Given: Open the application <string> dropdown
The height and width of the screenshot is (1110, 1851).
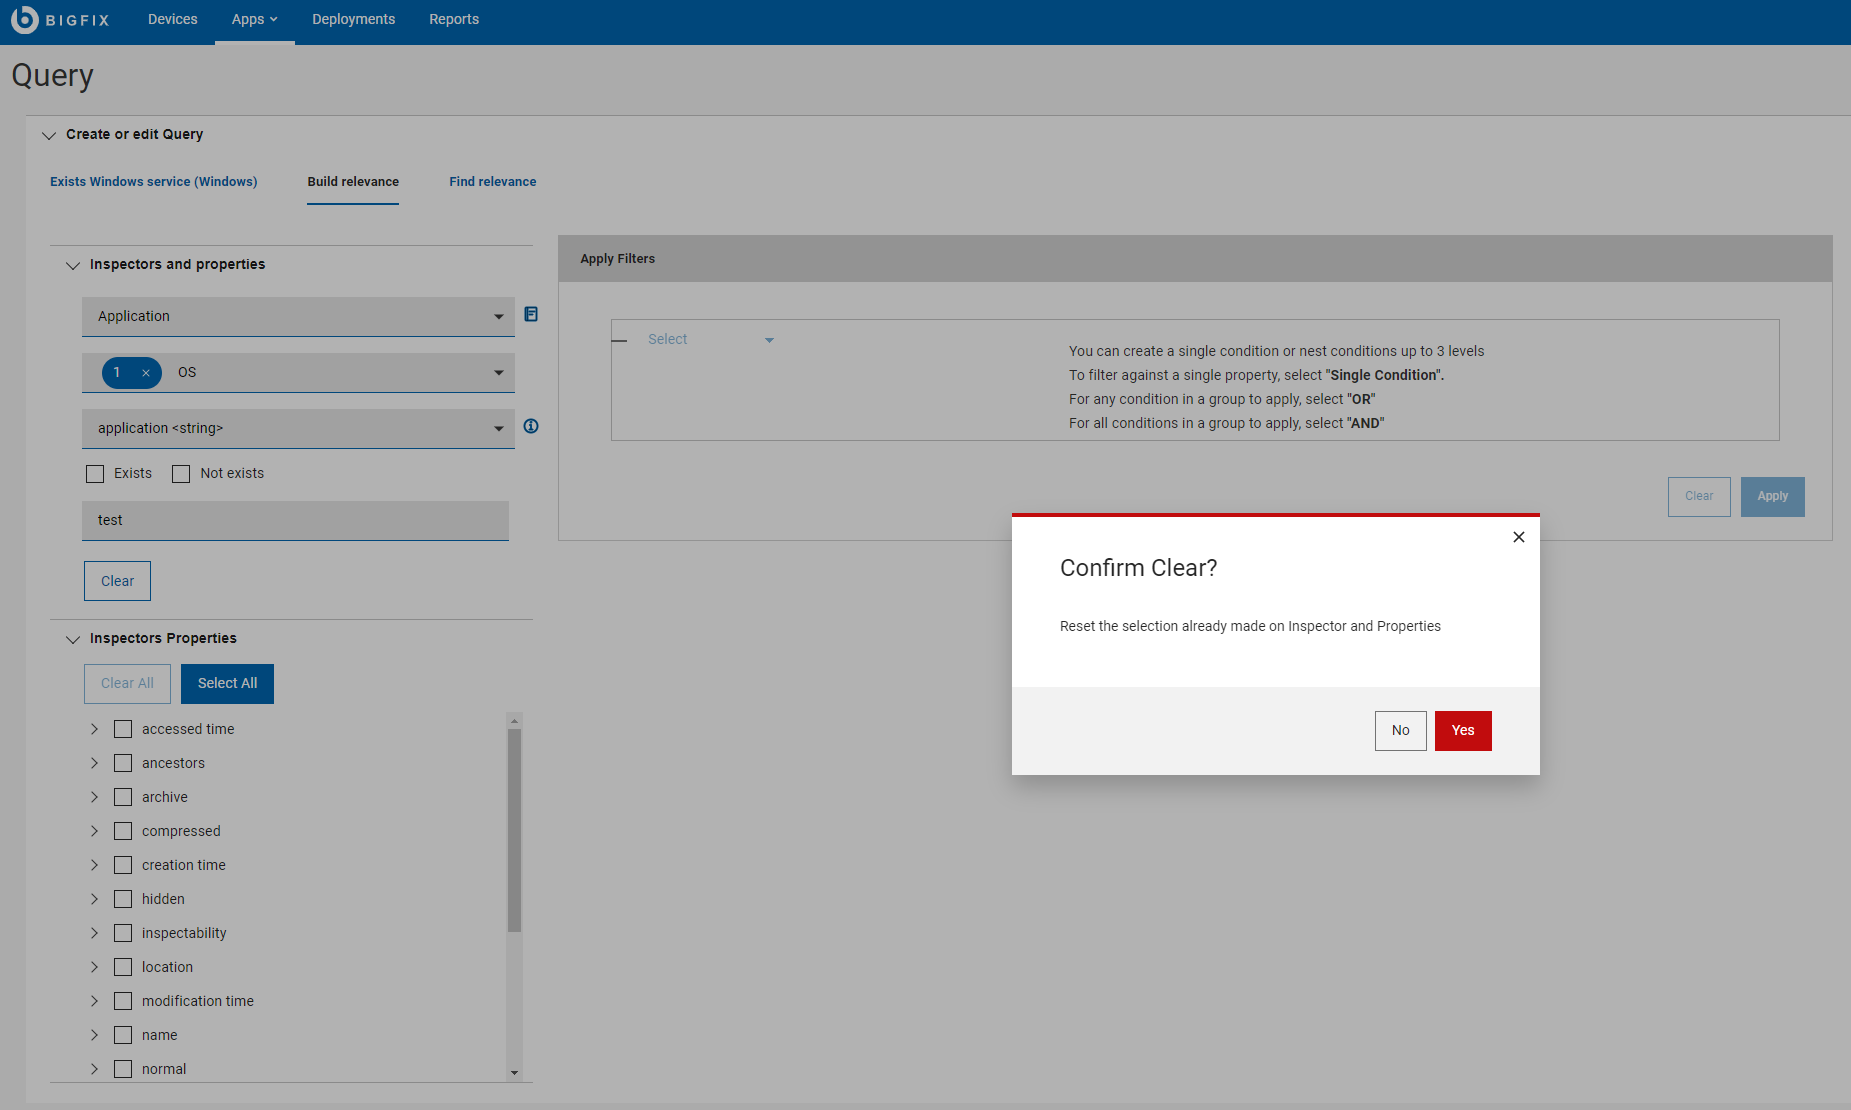Looking at the screenshot, I should tap(298, 428).
